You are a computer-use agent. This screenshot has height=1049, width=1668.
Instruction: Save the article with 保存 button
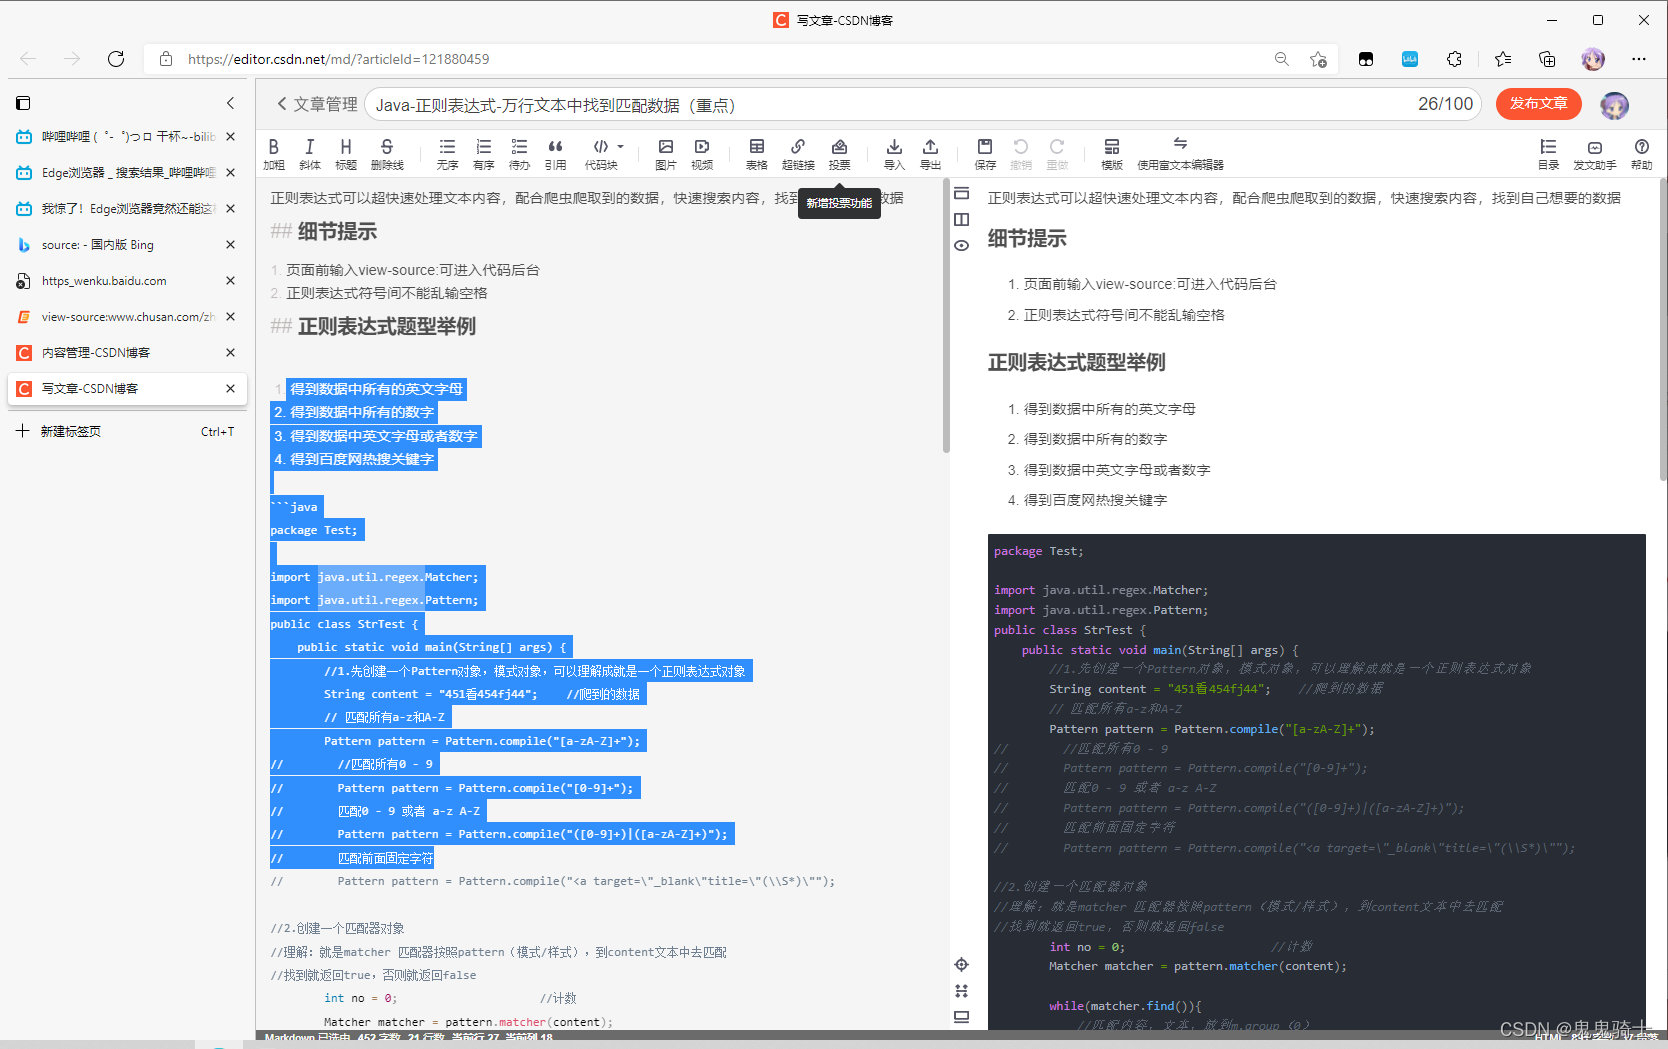click(985, 154)
